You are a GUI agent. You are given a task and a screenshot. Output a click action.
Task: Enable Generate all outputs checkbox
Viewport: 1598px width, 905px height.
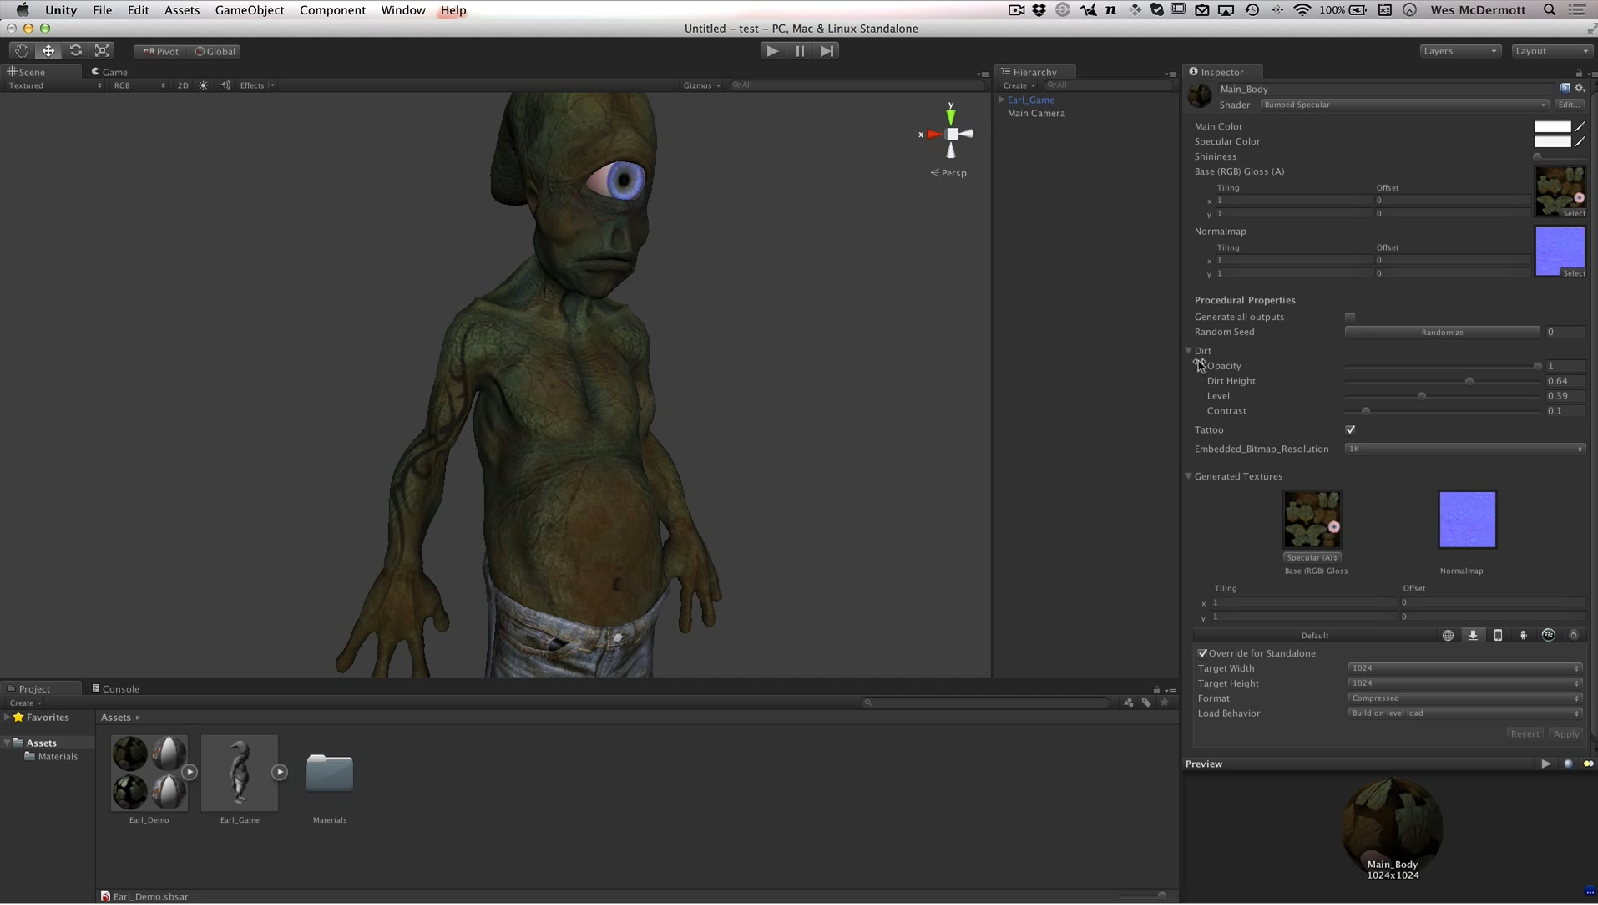point(1350,317)
